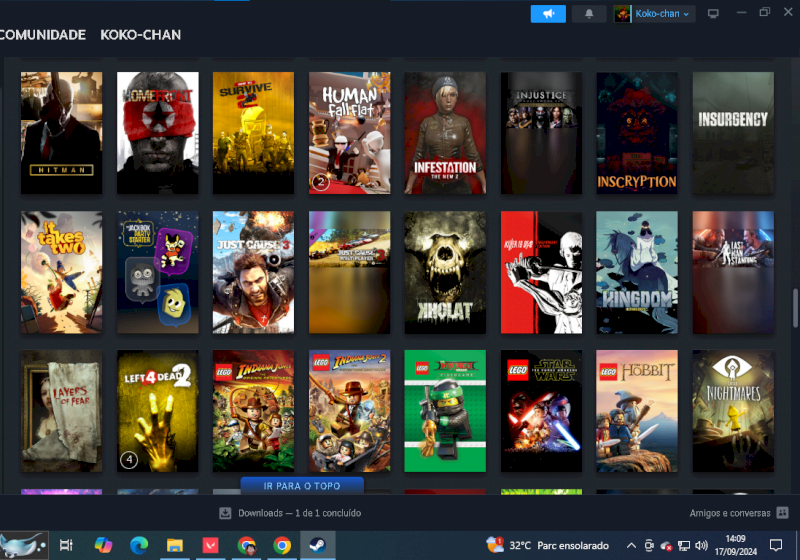Image resolution: width=800 pixels, height=560 pixels.
Task: Open the network tray icon
Action: click(x=684, y=546)
